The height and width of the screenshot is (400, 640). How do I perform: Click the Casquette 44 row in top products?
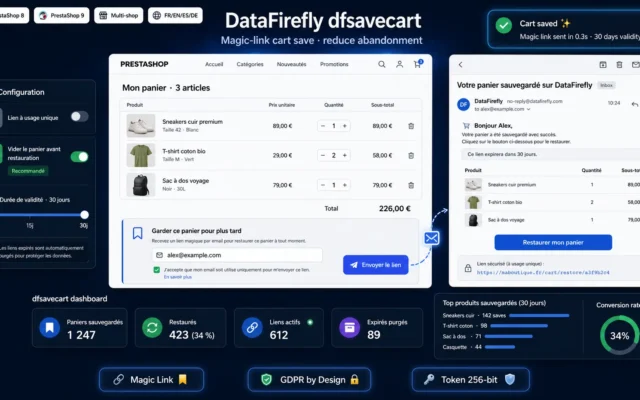(478, 347)
